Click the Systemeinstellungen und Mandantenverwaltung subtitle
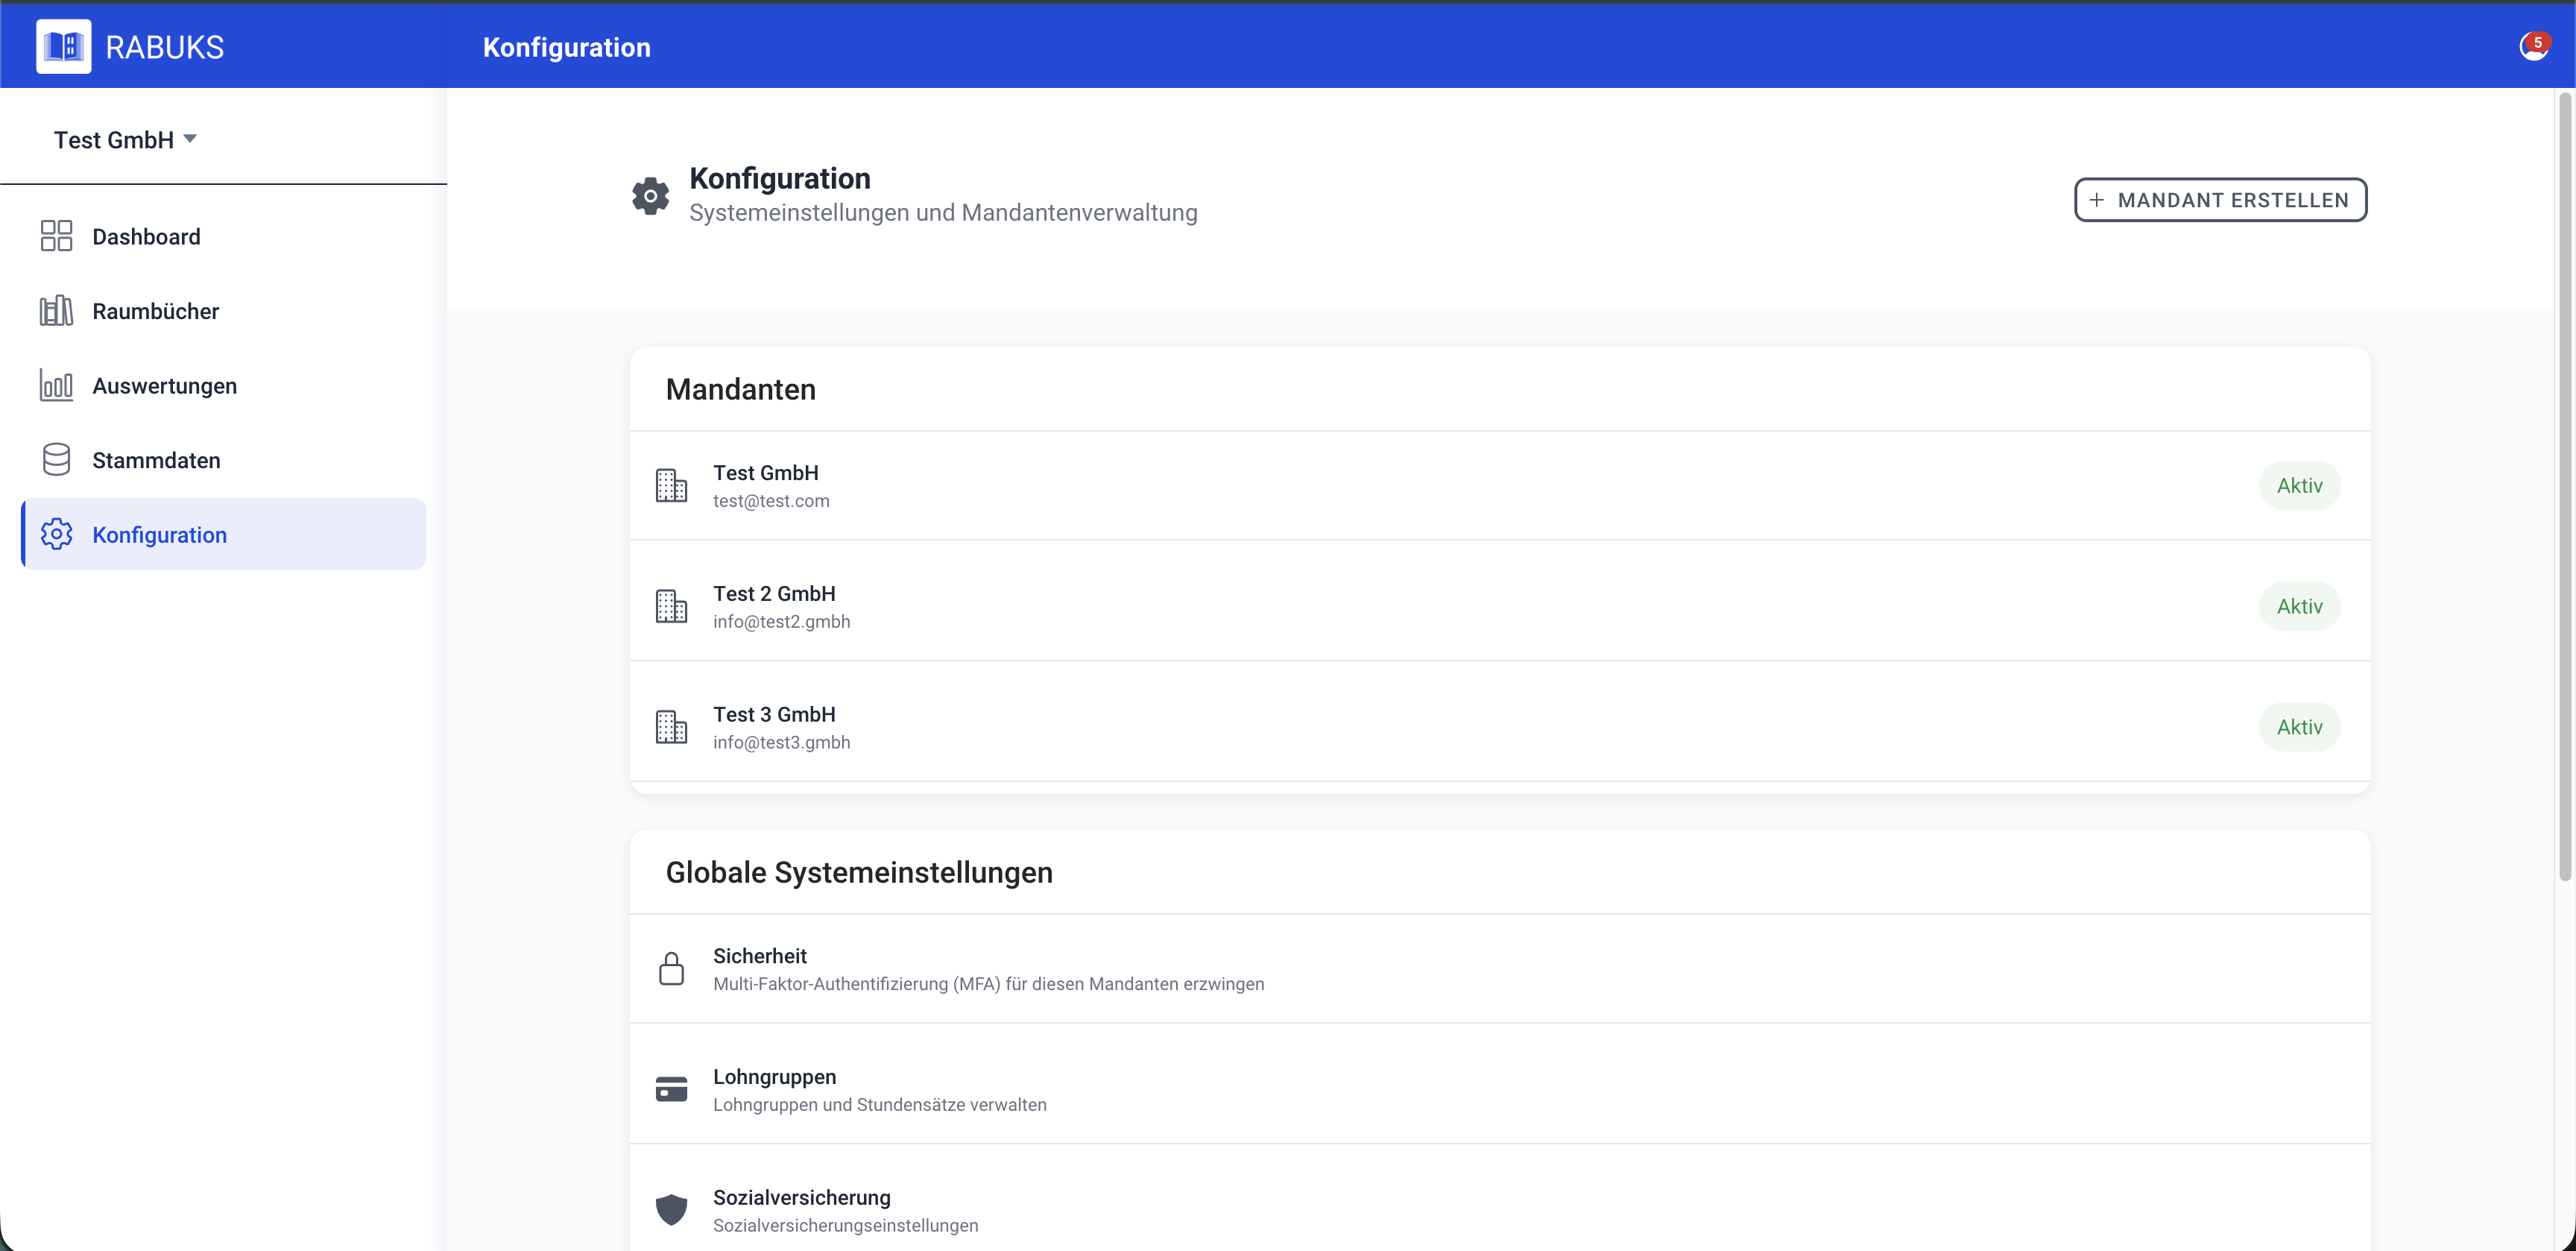This screenshot has width=2576, height=1251. [x=943, y=213]
